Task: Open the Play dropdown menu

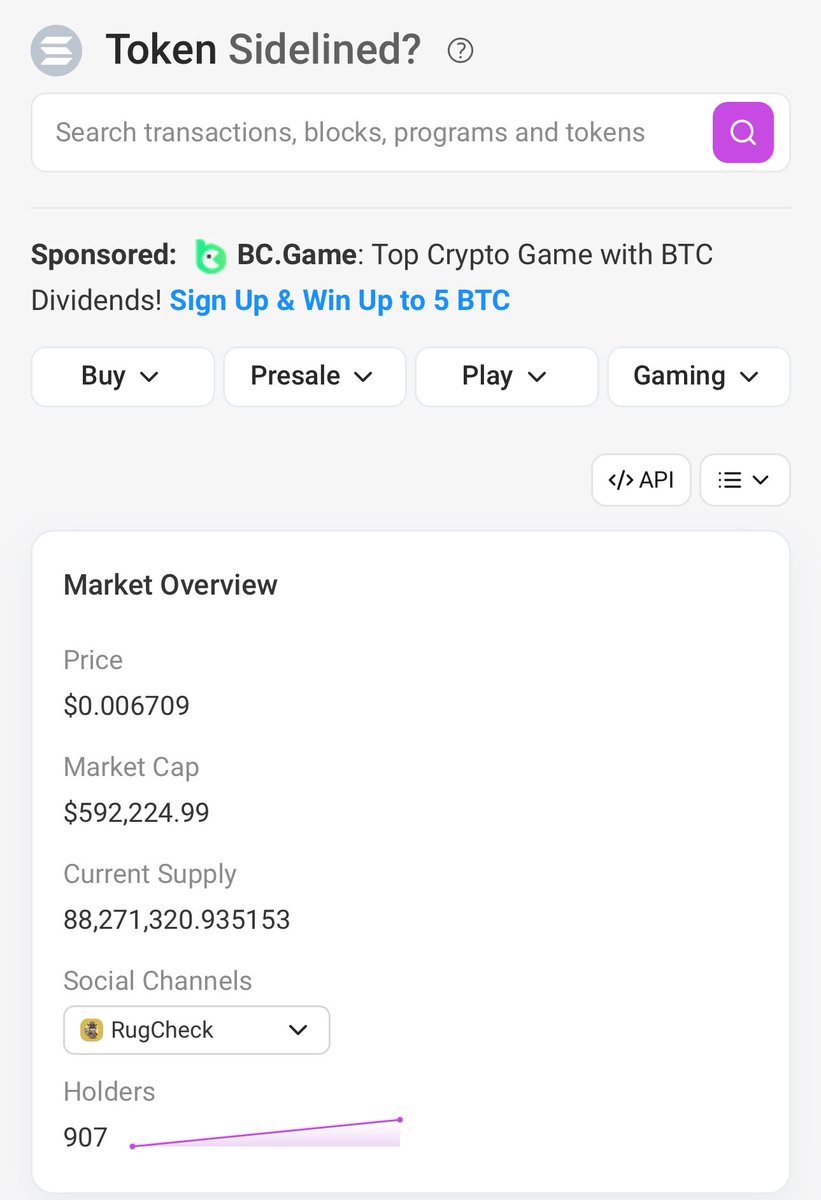Action: [507, 376]
